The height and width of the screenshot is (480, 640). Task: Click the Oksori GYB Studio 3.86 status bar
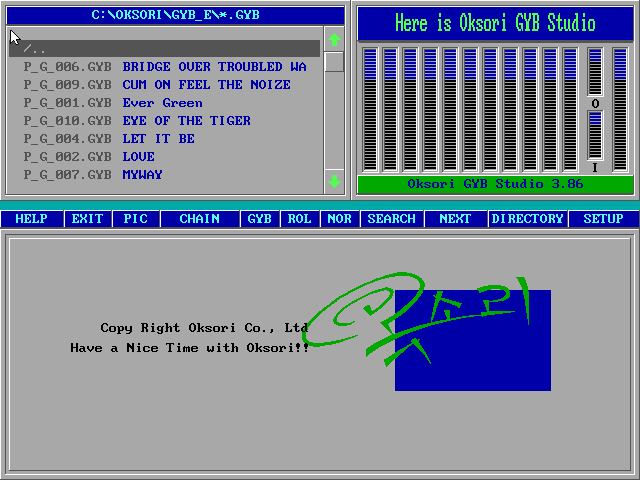495,184
